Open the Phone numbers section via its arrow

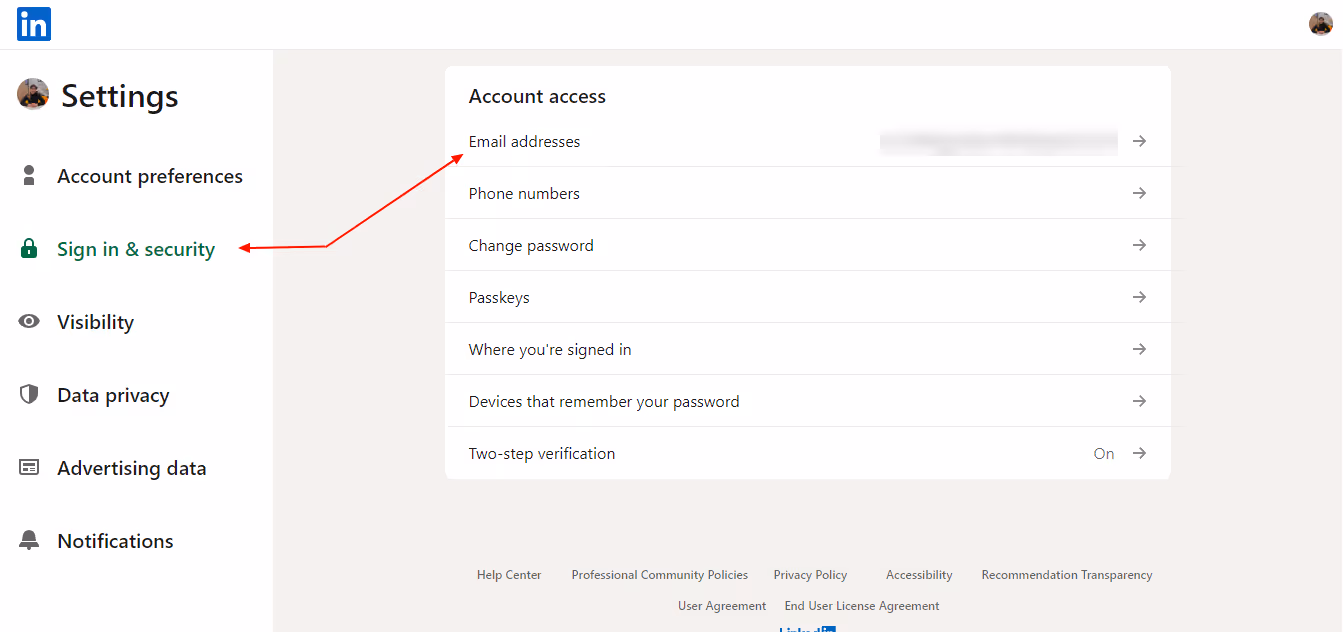1139,193
